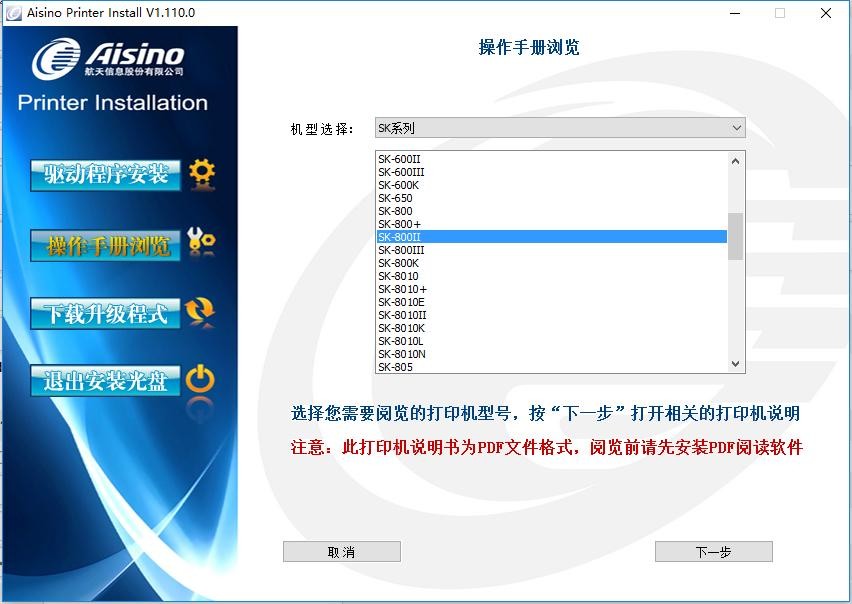852x604 pixels.
Task: Select SK-800K in the model list
Action: click(x=552, y=263)
